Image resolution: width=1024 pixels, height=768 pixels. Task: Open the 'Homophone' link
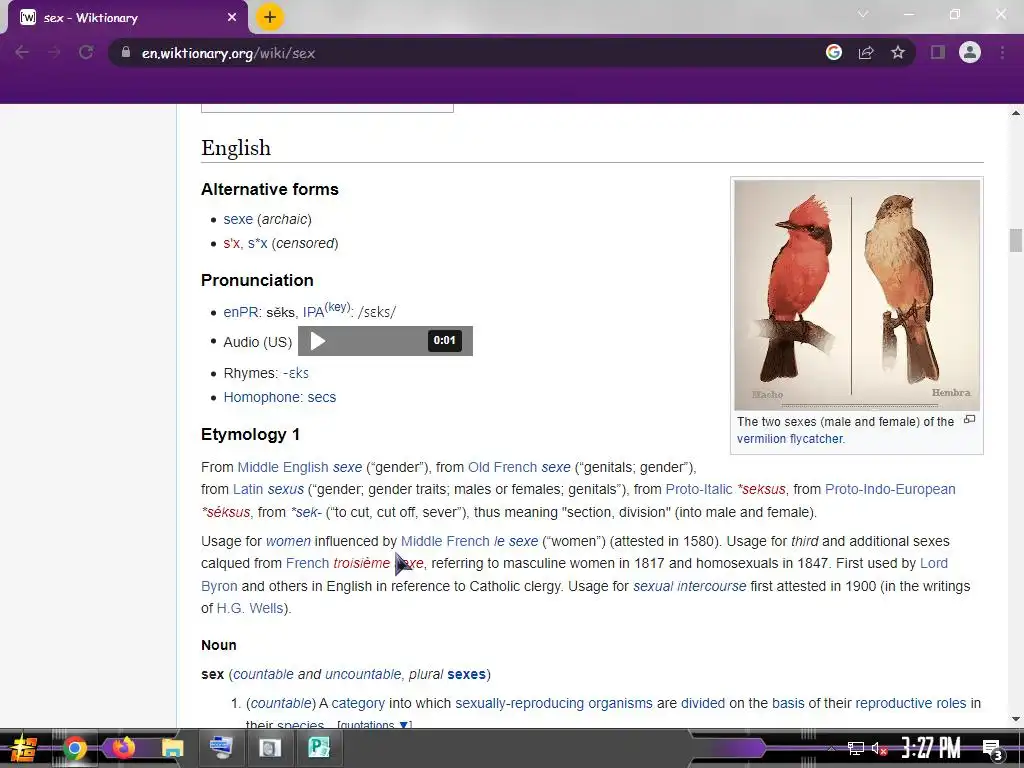point(263,398)
